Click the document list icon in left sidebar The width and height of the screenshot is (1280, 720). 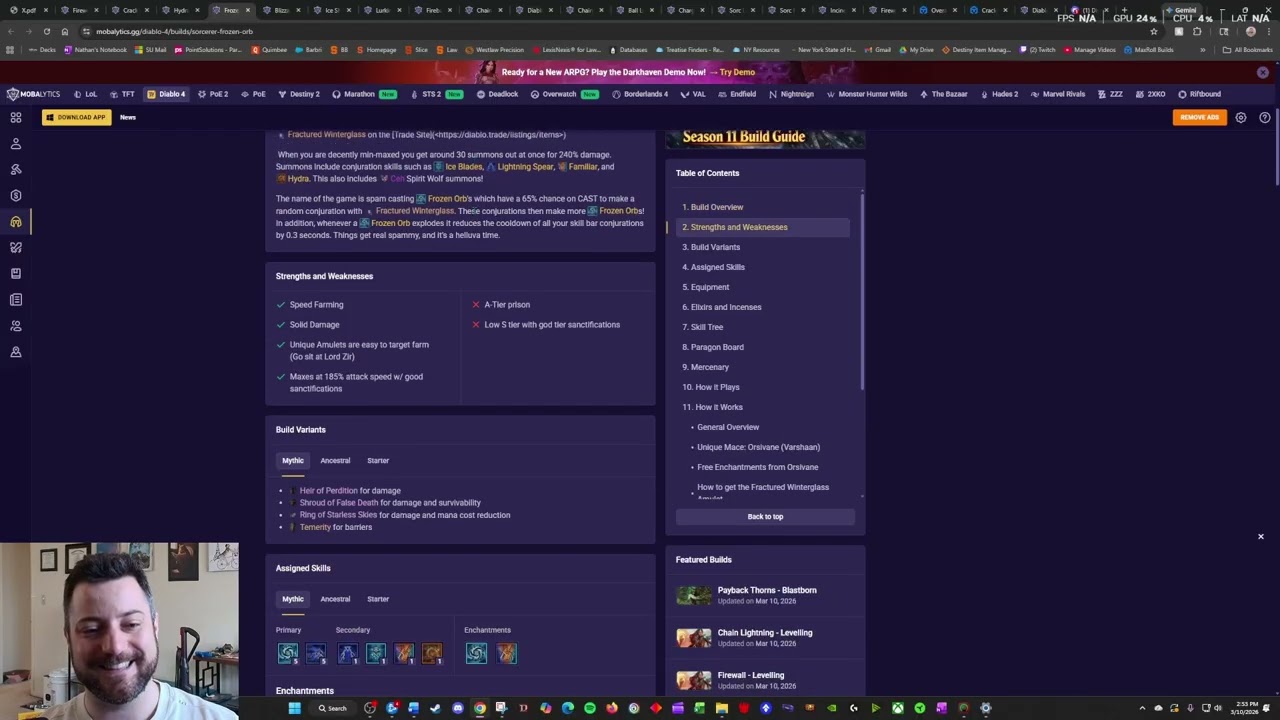(16, 300)
